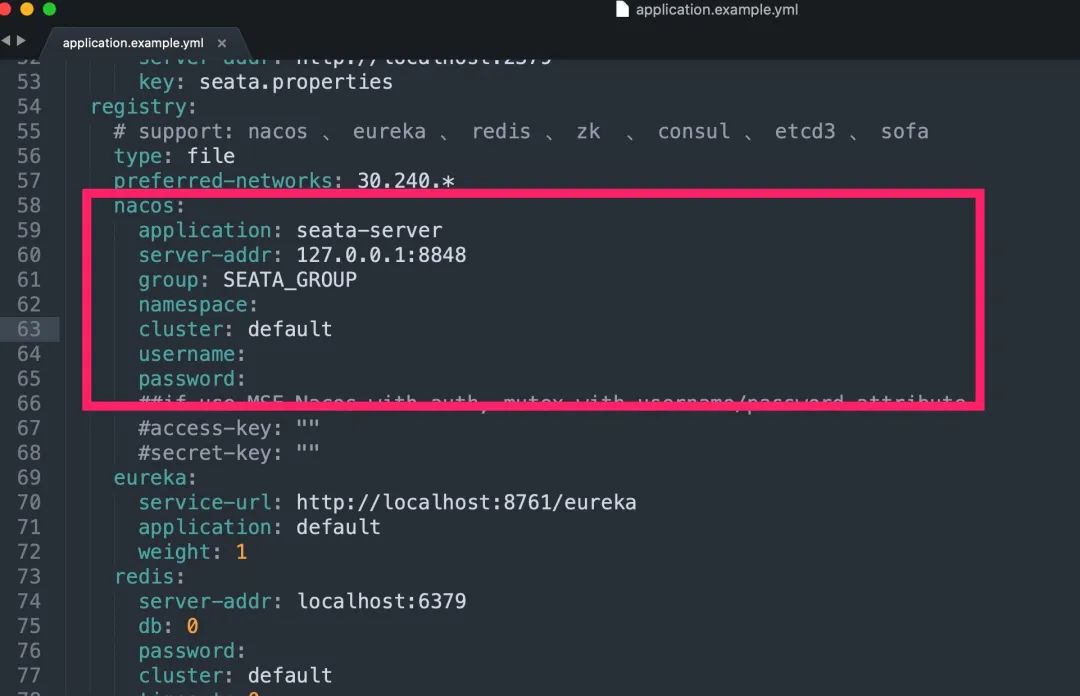Click the green maximize window button

(50, 9)
